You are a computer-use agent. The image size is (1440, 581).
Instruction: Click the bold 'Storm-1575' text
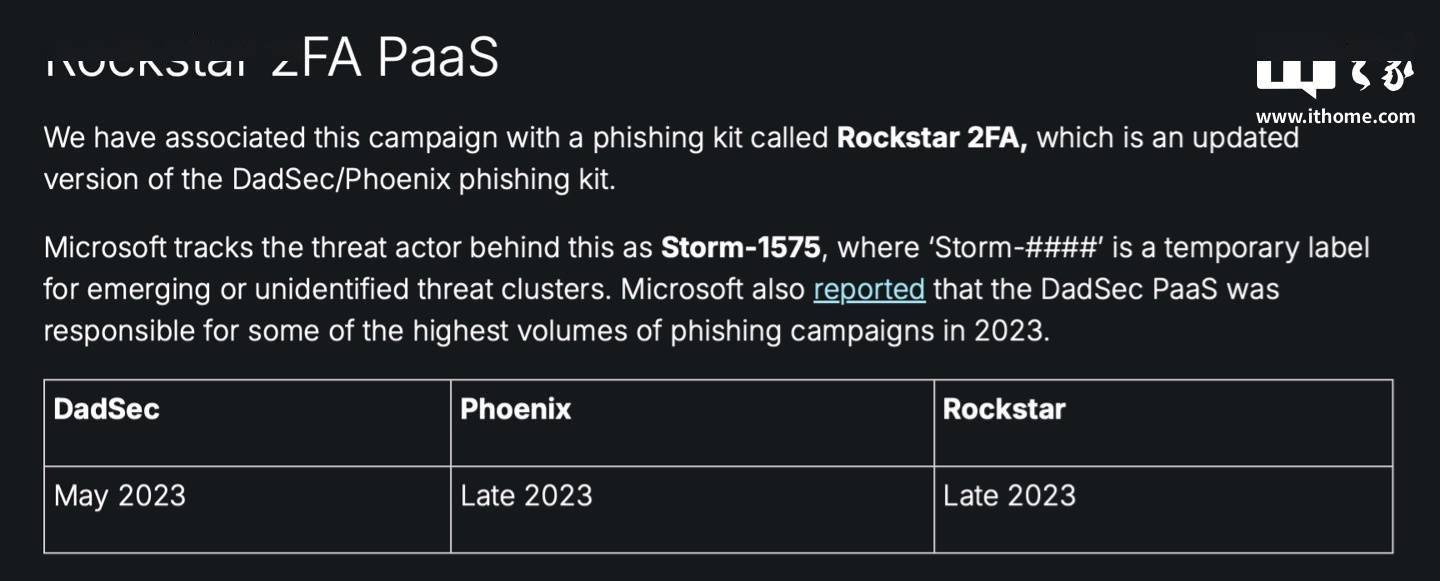pyautogui.click(x=741, y=247)
